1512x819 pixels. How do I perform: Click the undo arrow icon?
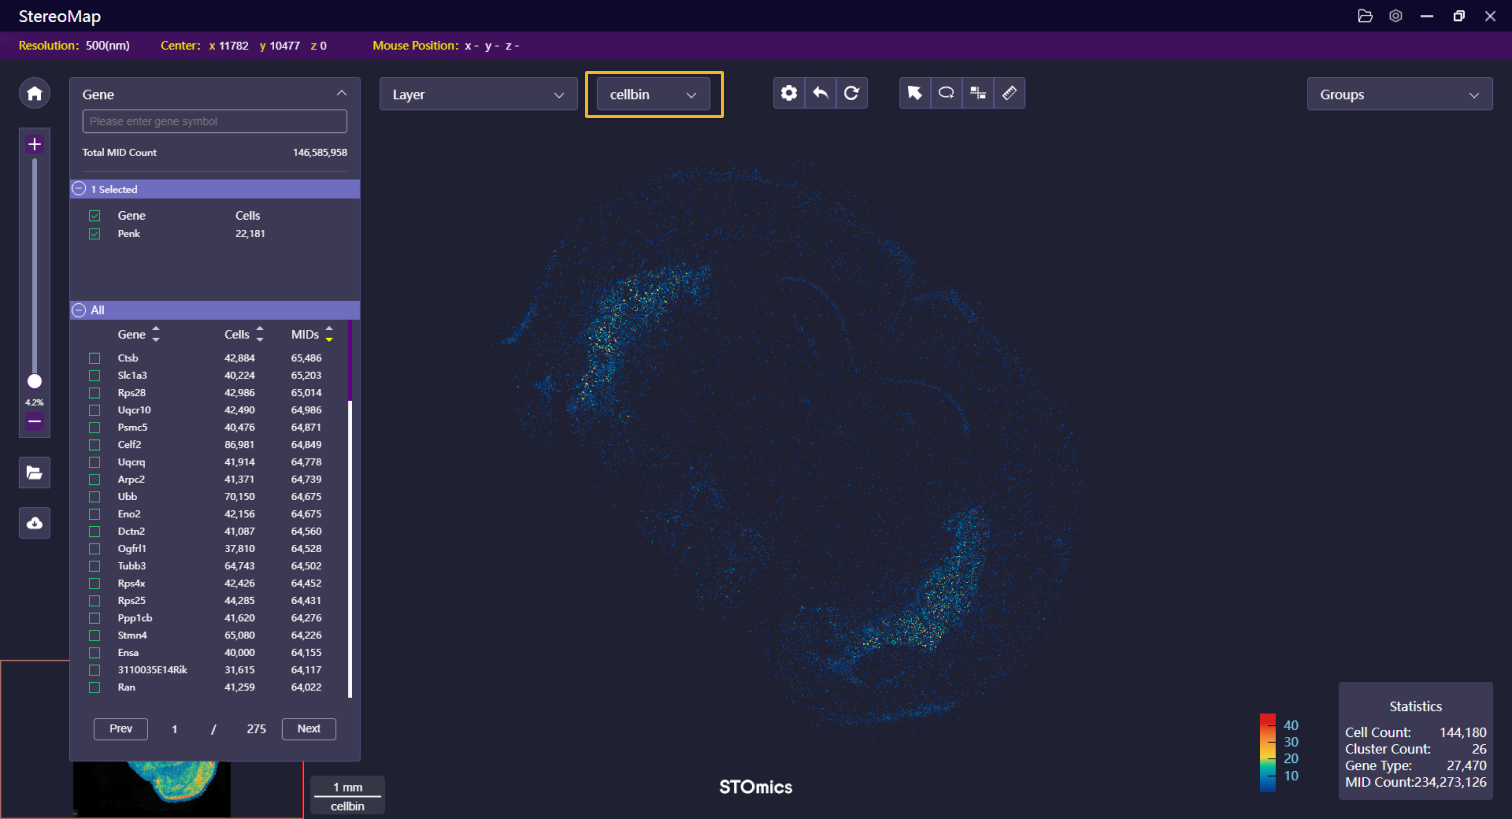[820, 93]
